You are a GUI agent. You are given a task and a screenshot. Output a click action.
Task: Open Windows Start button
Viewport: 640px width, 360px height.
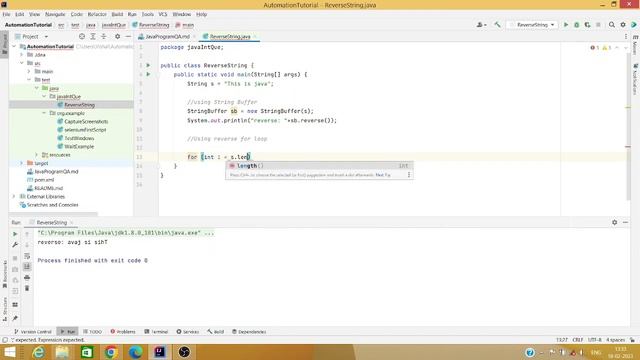click(10, 352)
